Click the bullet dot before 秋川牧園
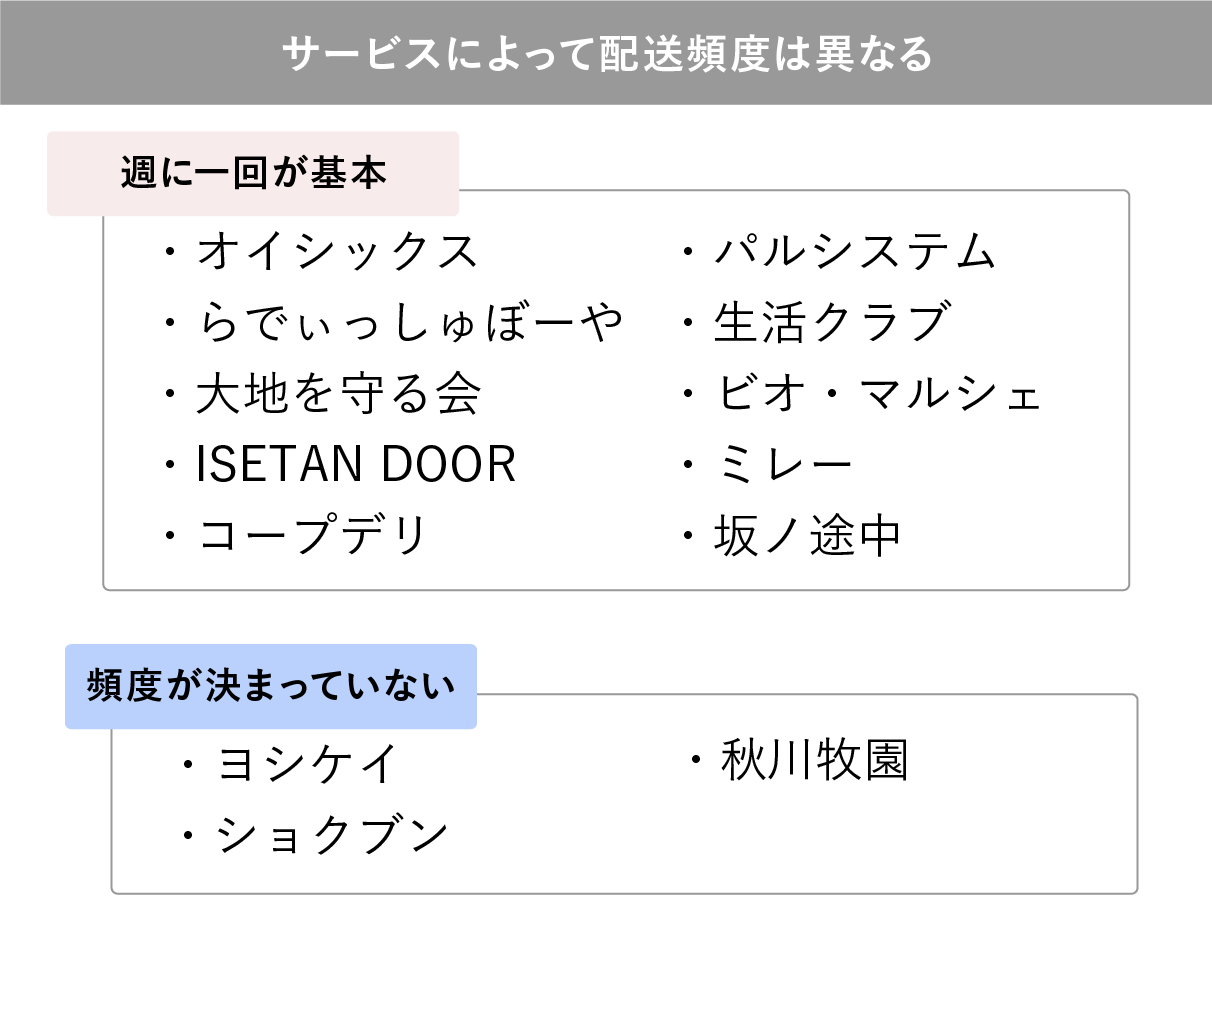The image size is (1212, 1010). 695,761
